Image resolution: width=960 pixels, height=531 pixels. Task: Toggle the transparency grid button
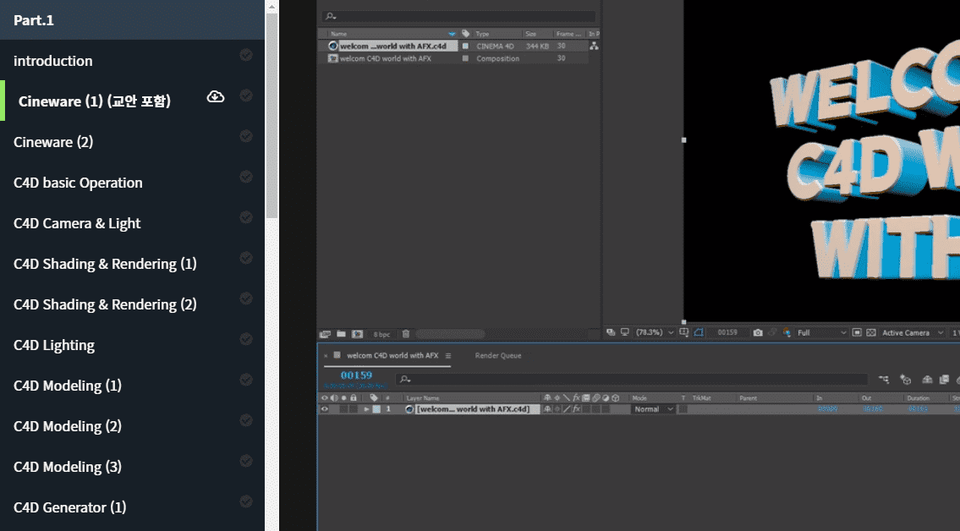[x=871, y=333]
